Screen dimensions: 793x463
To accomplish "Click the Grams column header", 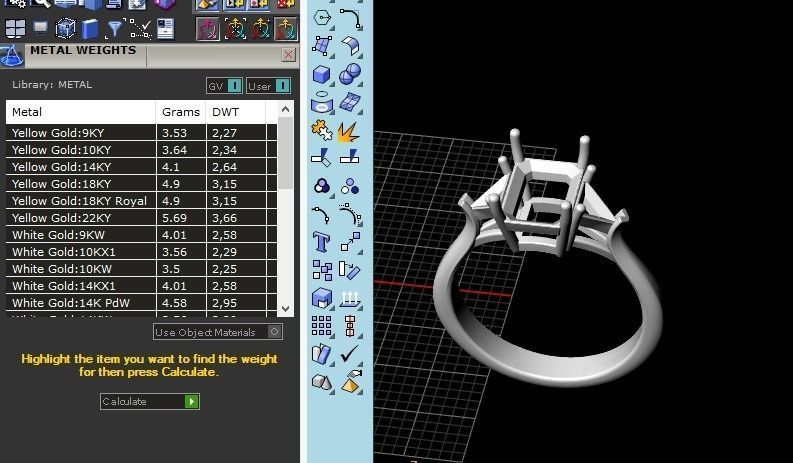I will (181, 112).
